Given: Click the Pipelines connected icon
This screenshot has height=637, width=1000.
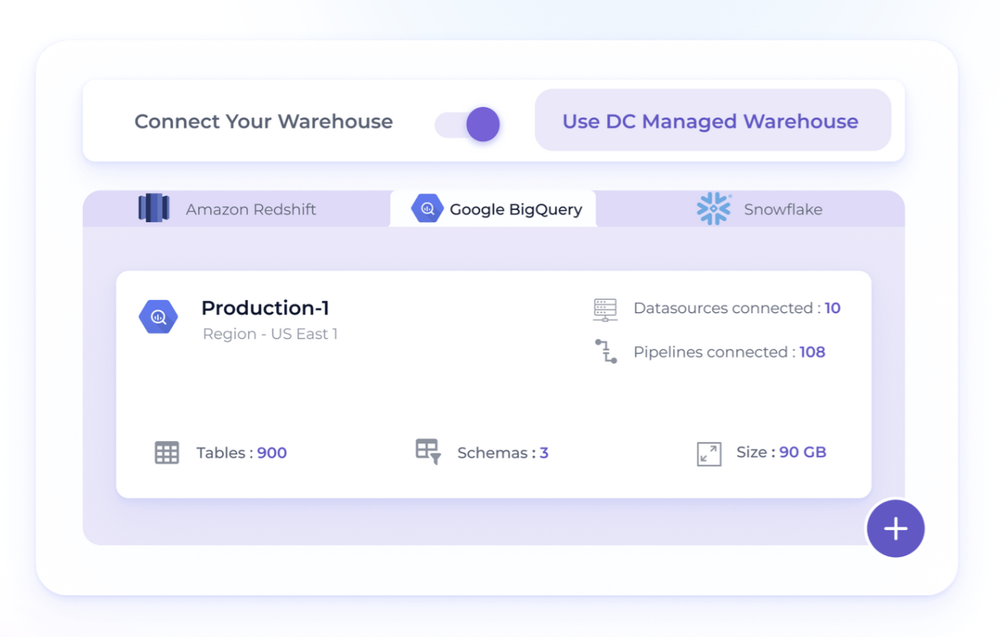Looking at the screenshot, I should click(606, 351).
